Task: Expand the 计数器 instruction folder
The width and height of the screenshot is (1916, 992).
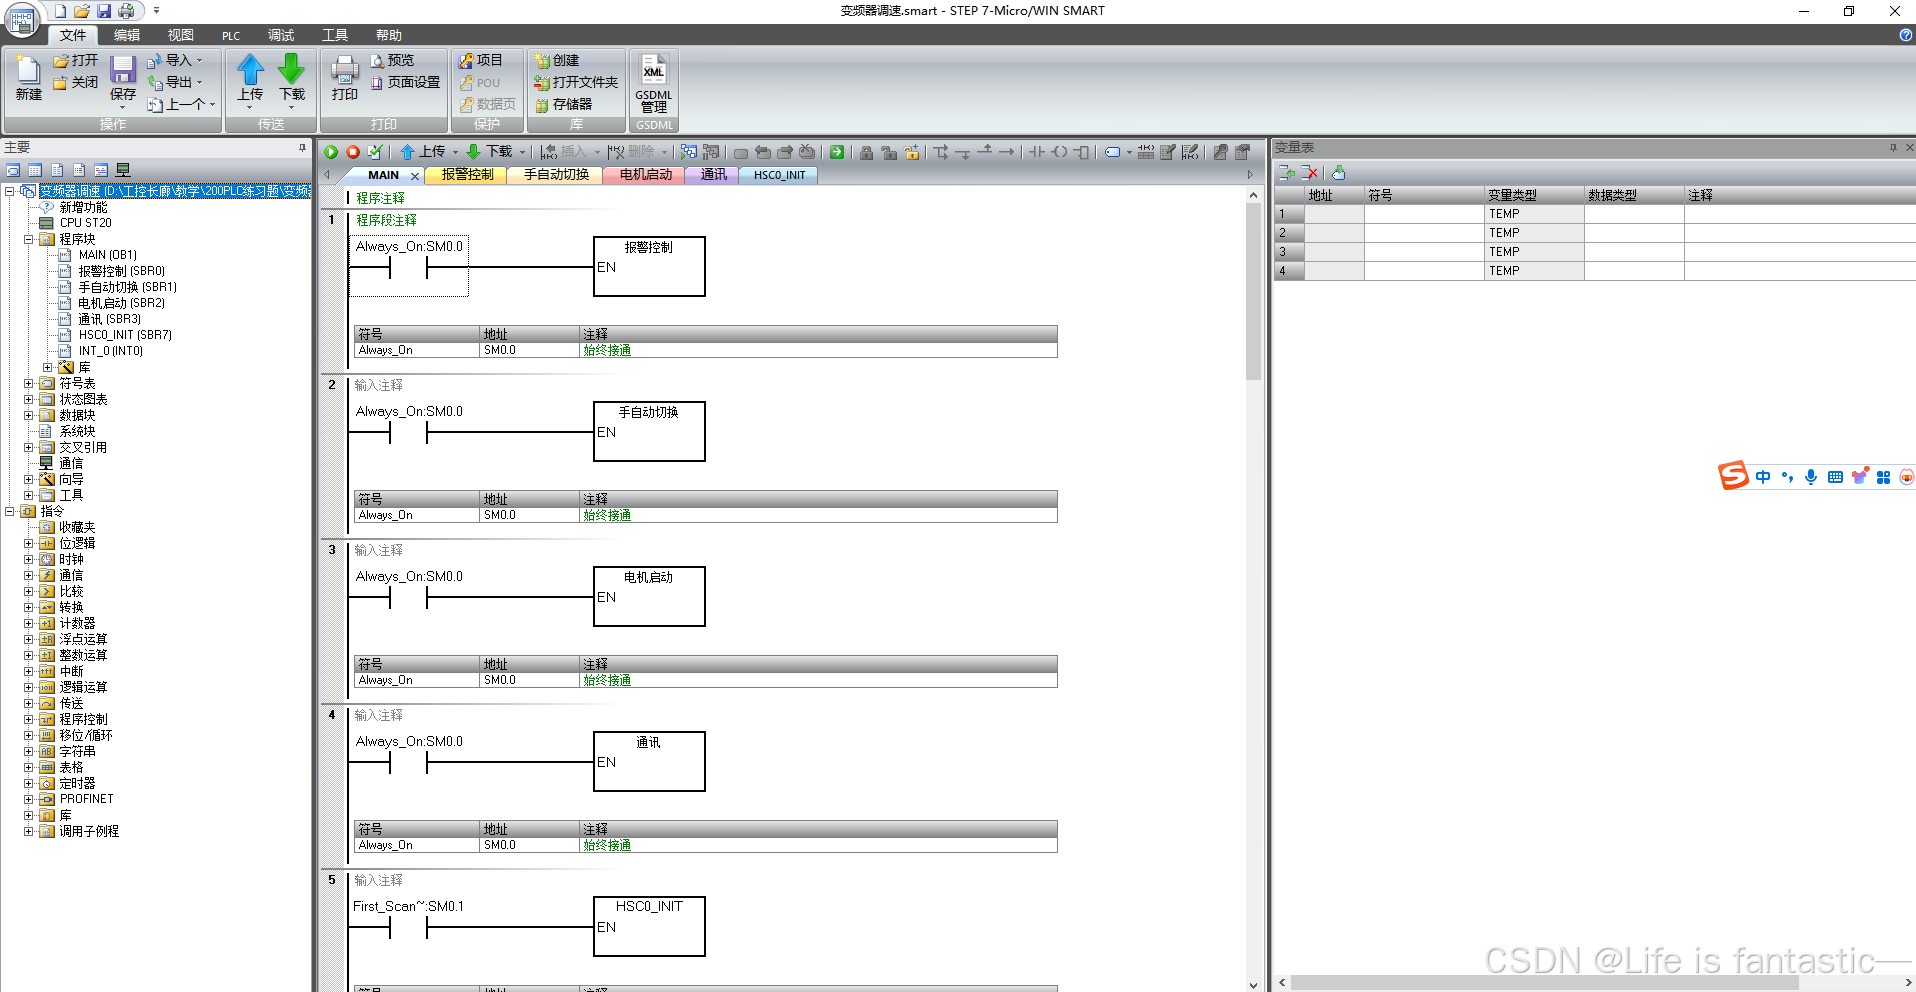Action: (29, 623)
